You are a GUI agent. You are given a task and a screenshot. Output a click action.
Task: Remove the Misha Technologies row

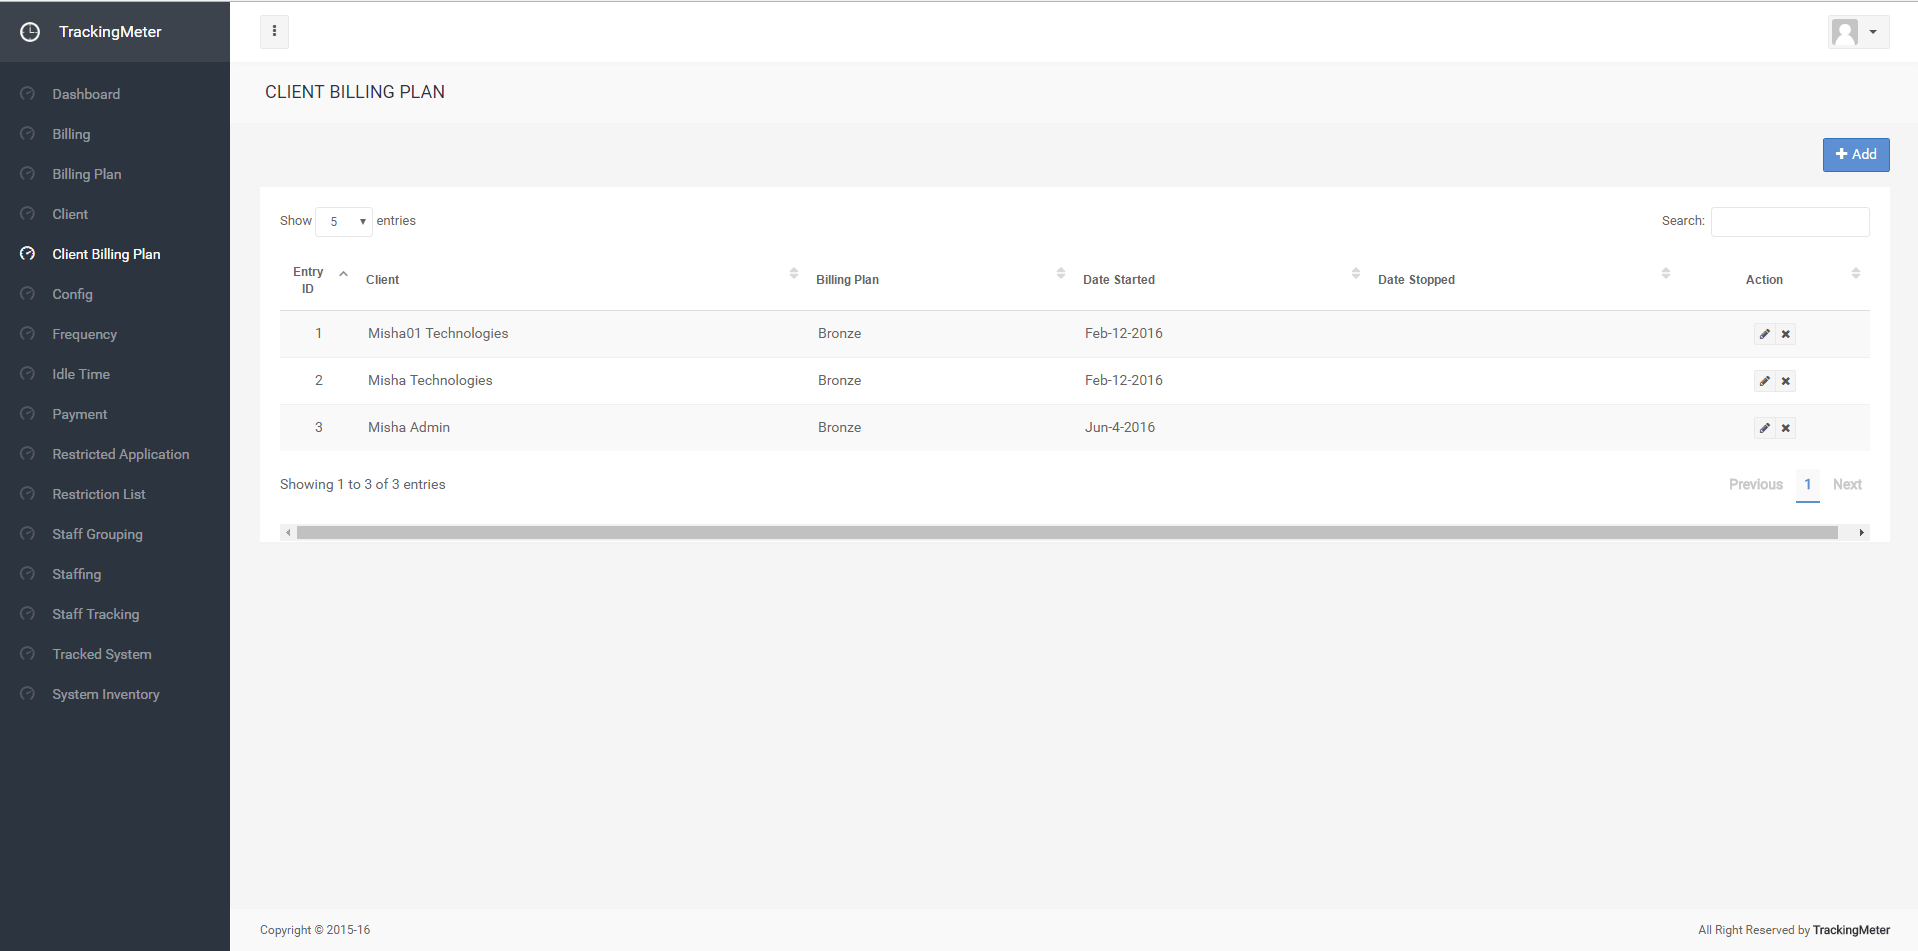(x=1785, y=381)
